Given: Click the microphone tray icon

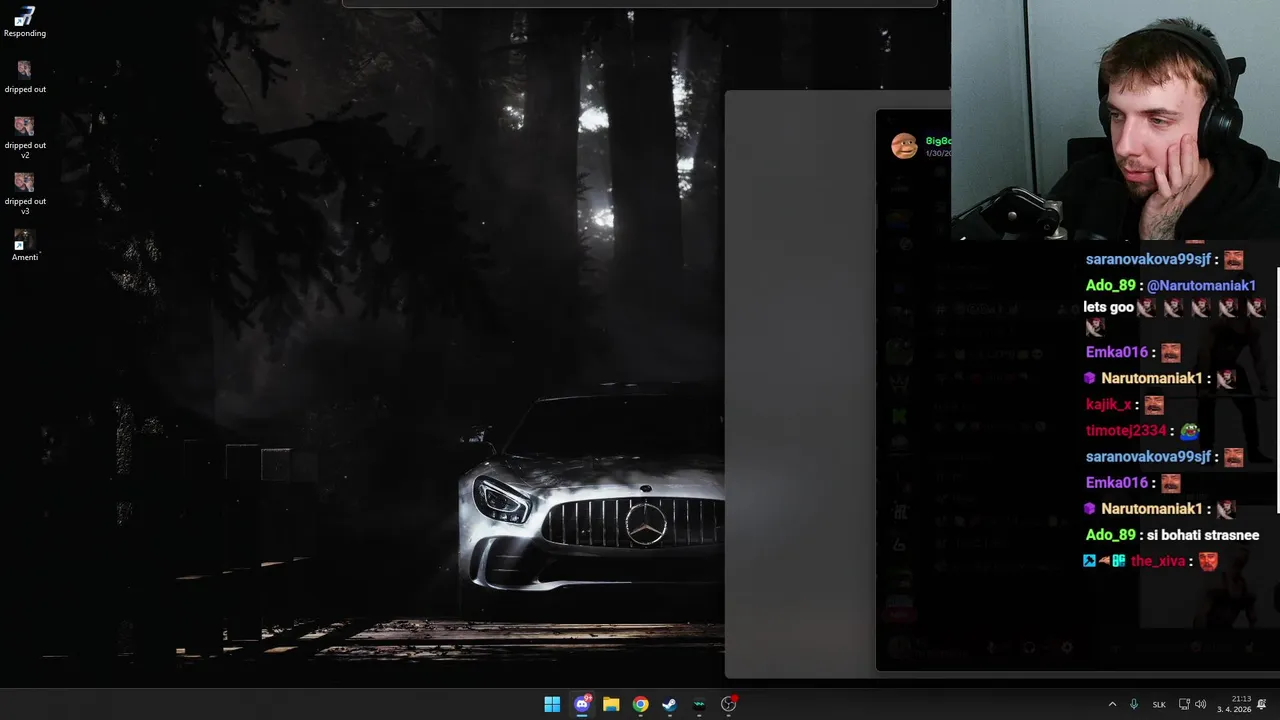Looking at the screenshot, I should (1134, 704).
